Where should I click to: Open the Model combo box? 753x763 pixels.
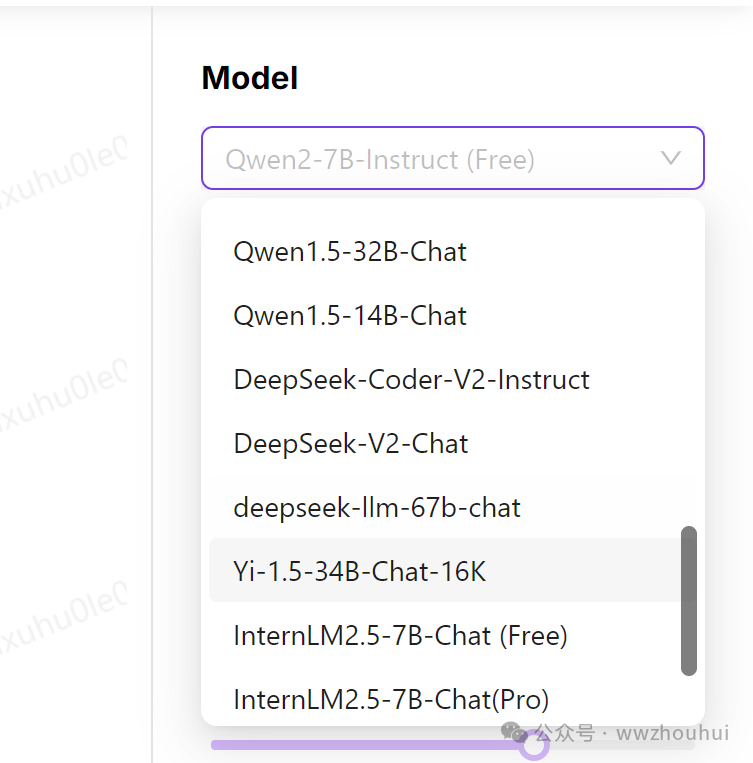(x=452, y=158)
